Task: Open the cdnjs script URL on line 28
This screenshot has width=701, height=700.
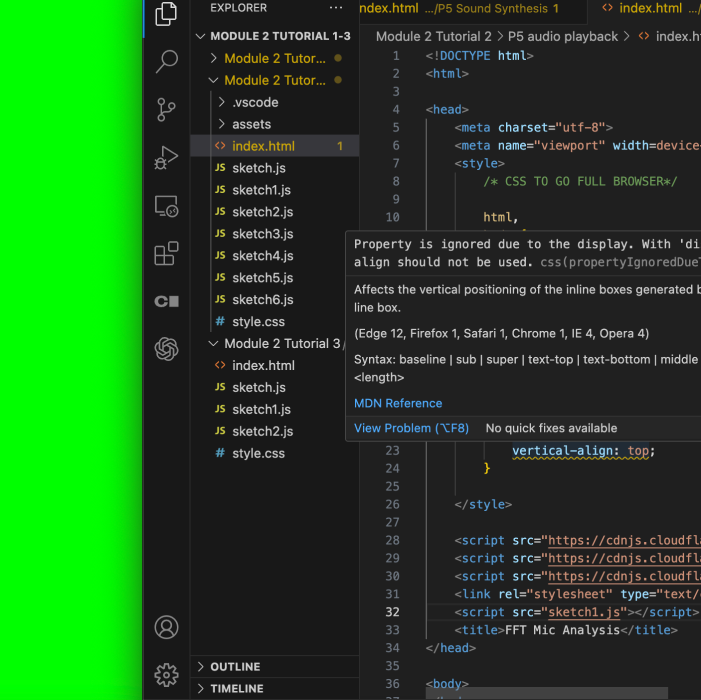Action: [x=625, y=540]
